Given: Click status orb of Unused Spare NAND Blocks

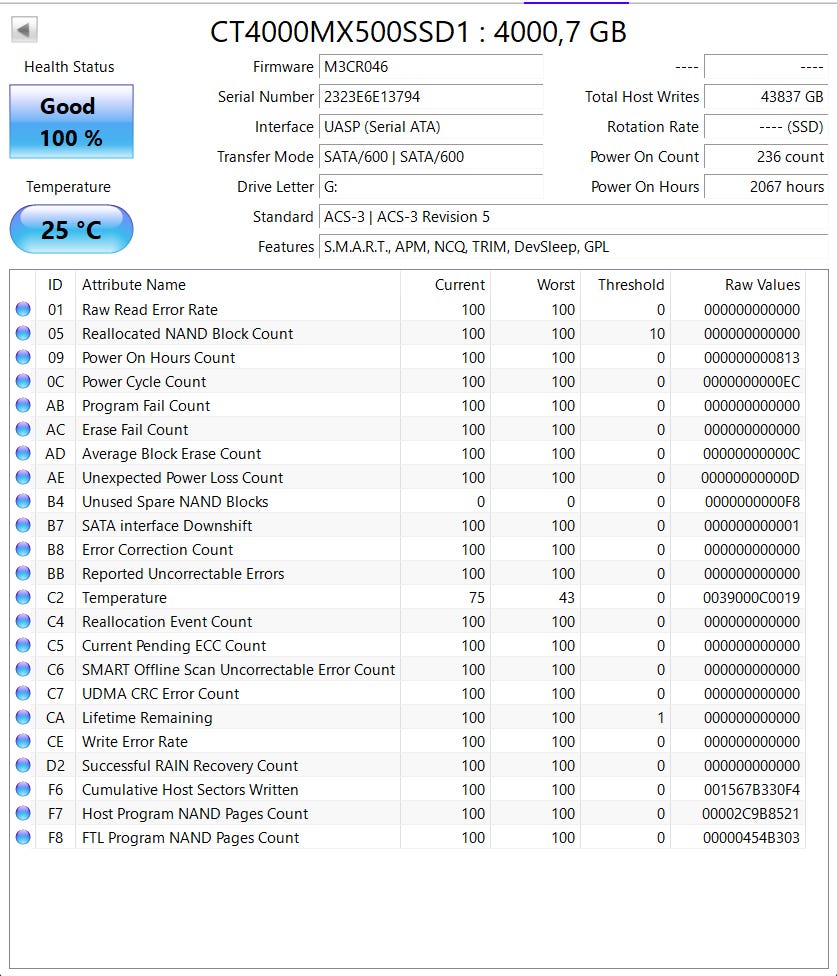Looking at the screenshot, I should point(23,501).
